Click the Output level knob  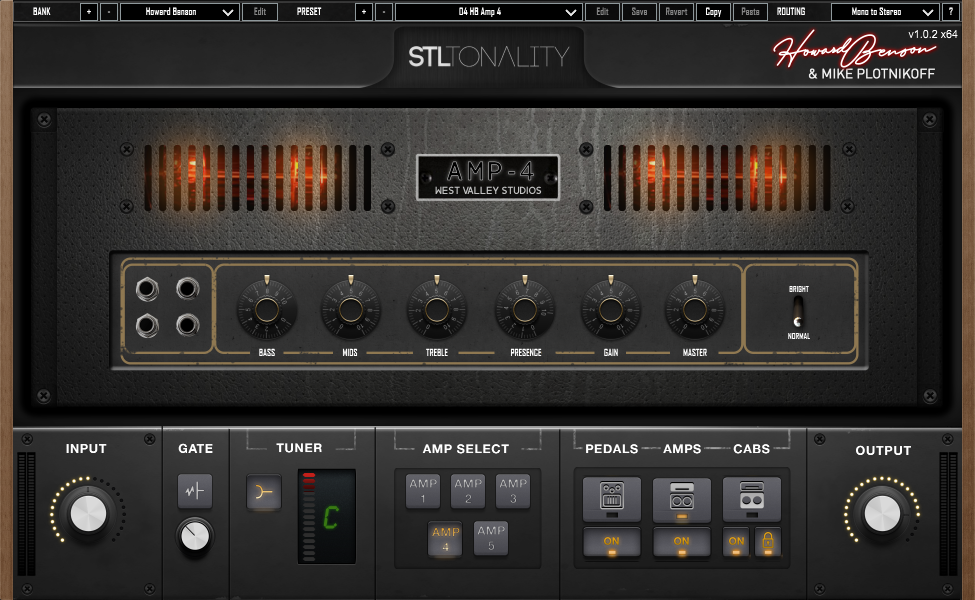tap(882, 514)
